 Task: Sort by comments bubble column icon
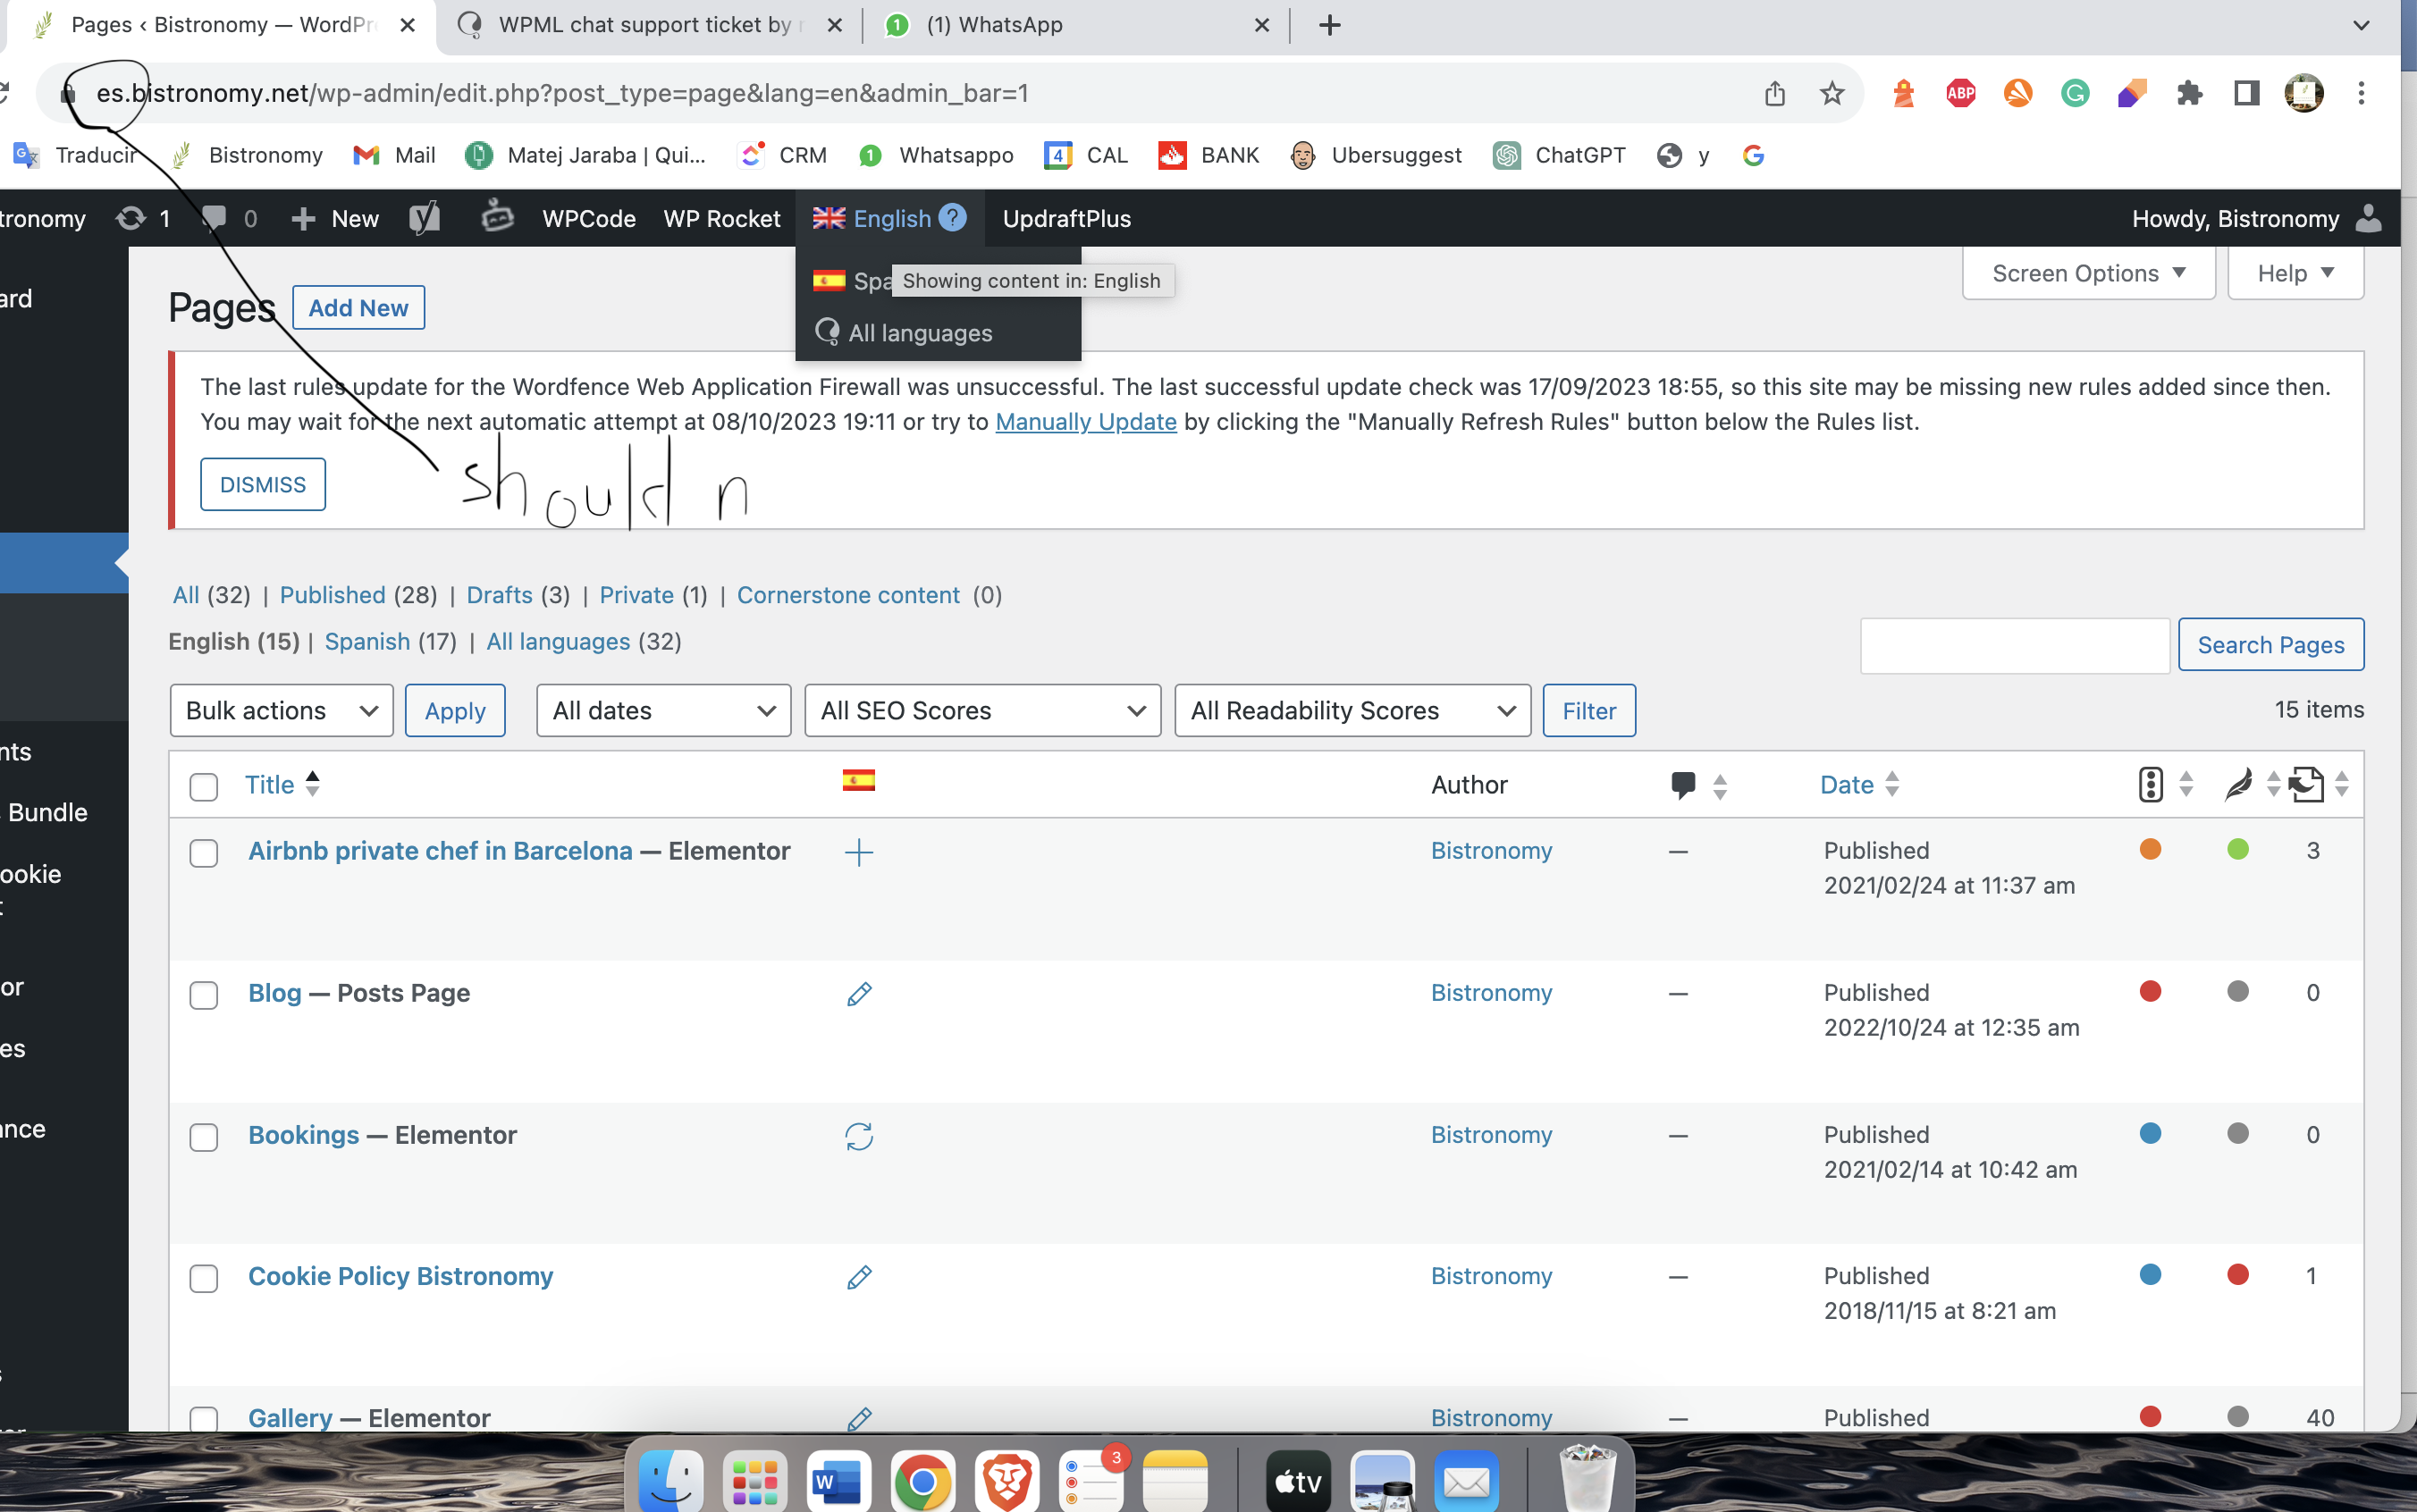pyautogui.click(x=1683, y=785)
